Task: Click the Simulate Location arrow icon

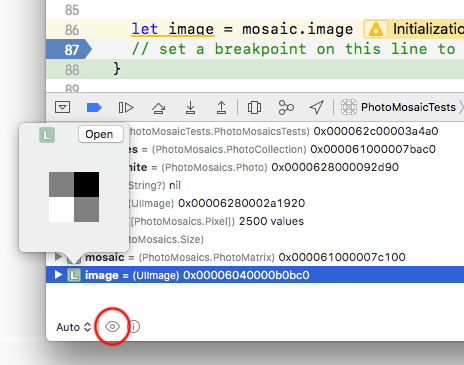Action: click(316, 107)
